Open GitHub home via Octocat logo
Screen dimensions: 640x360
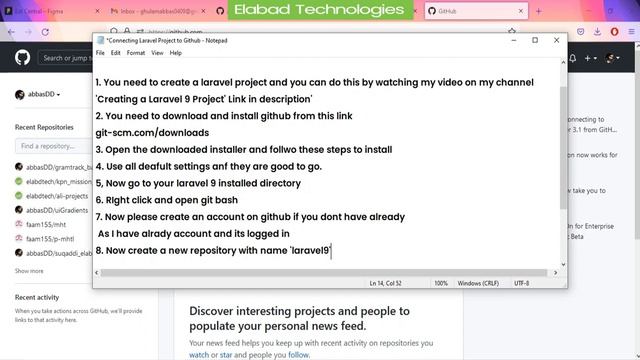(x=22, y=58)
